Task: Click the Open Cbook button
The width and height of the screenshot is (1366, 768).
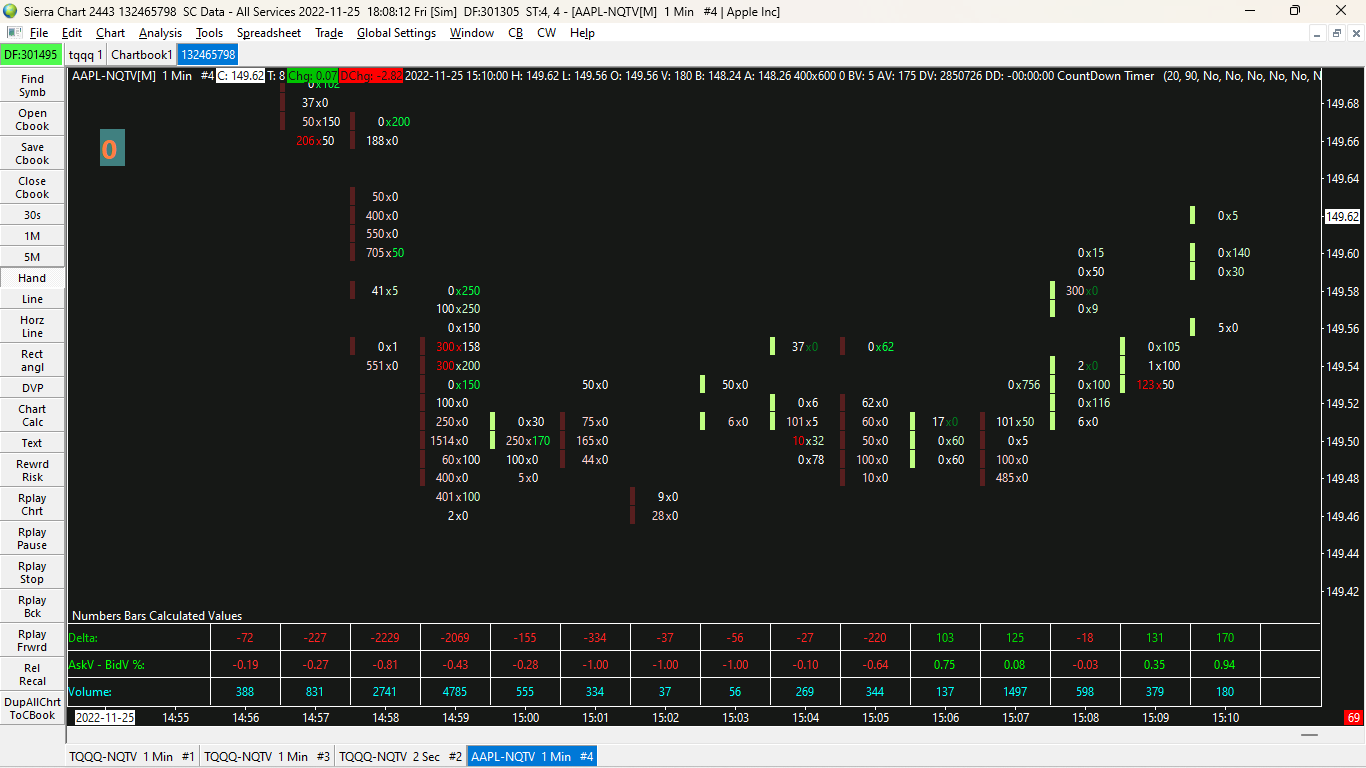Action: 32,119
